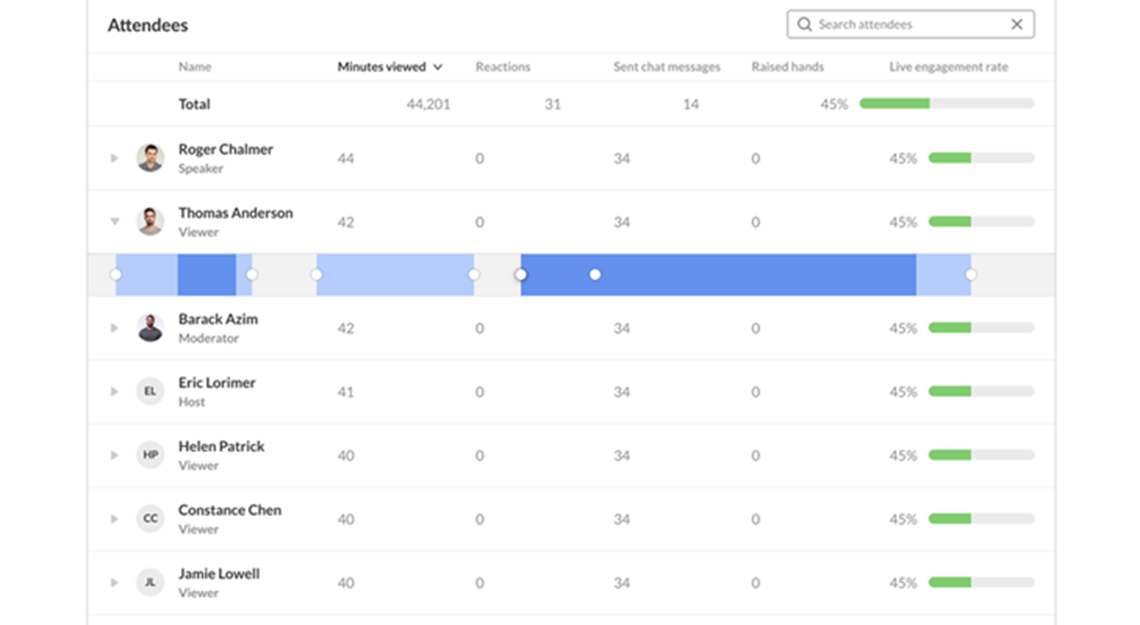The height and width of the screenshot is (625, 1140).
Task: Expand Barack Azim's attendee details
Action: tap(115, 328)
